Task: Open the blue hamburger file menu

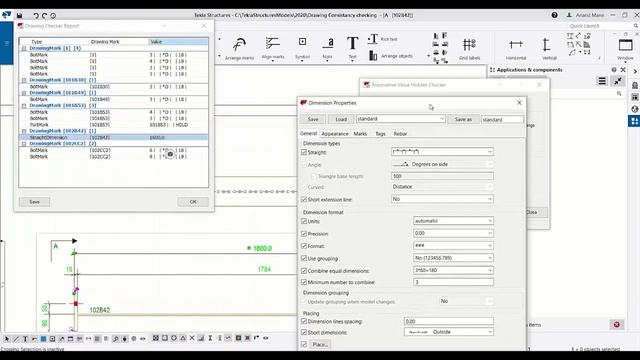Action: point(7,43)
